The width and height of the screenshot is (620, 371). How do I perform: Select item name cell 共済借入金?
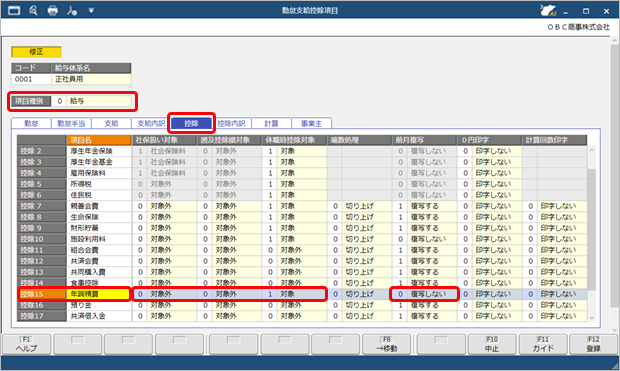coord(99,316)
